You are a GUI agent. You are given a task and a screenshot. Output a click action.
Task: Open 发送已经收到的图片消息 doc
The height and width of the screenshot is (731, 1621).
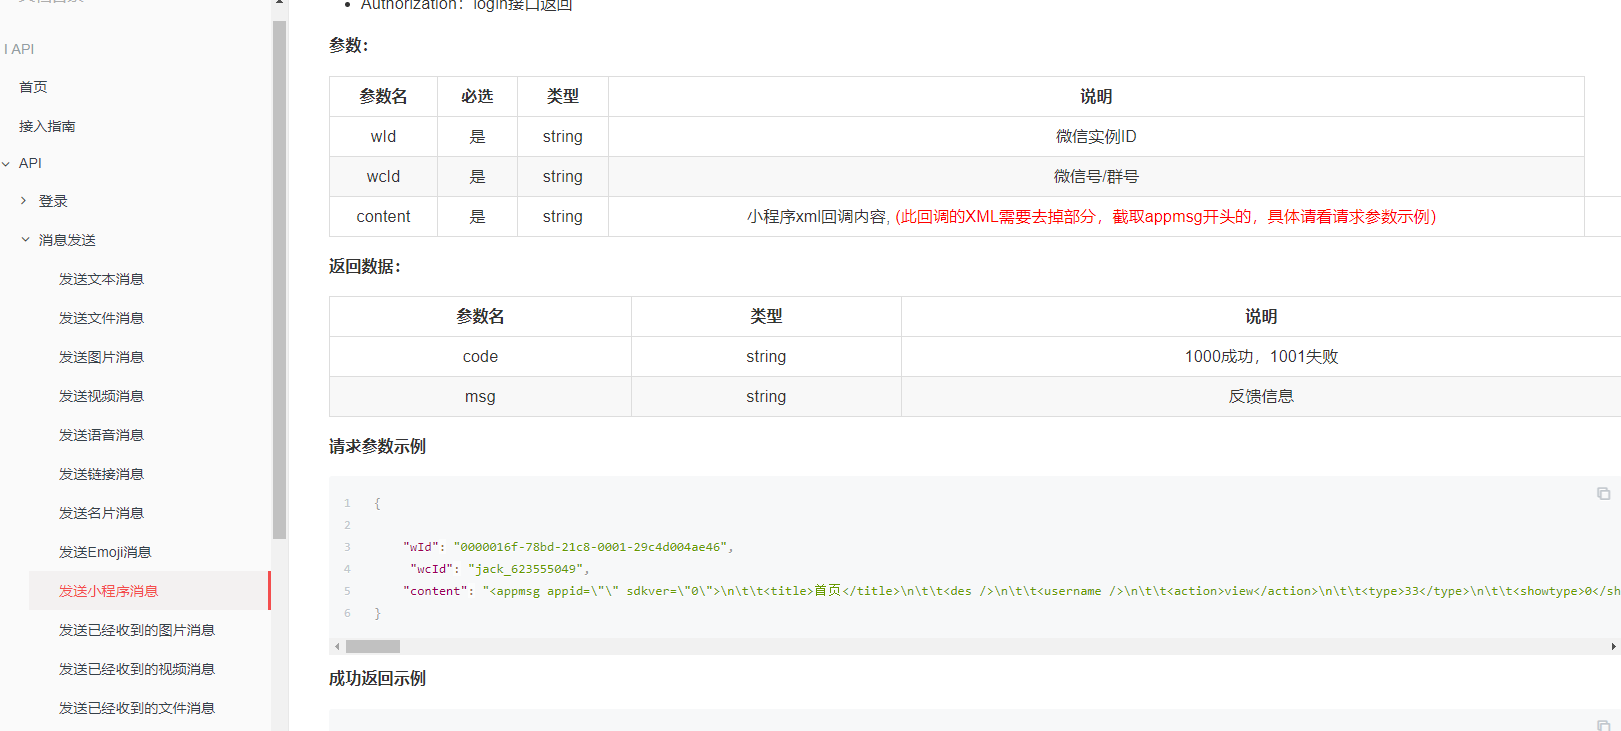tap(137, 630)
